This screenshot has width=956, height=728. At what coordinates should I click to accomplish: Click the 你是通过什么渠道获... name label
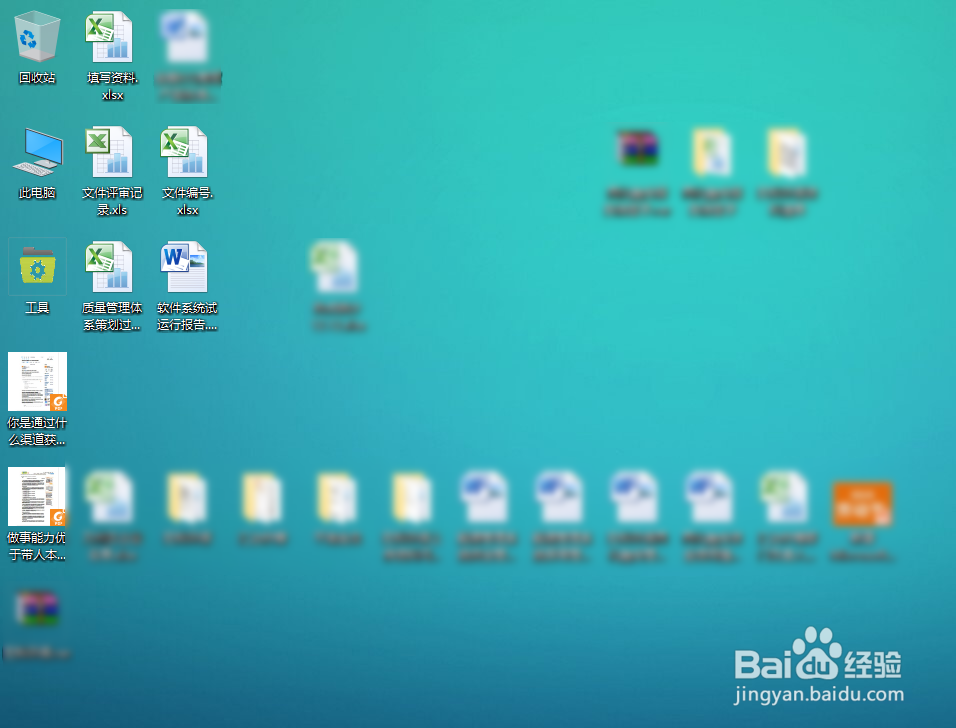[37, 431]
